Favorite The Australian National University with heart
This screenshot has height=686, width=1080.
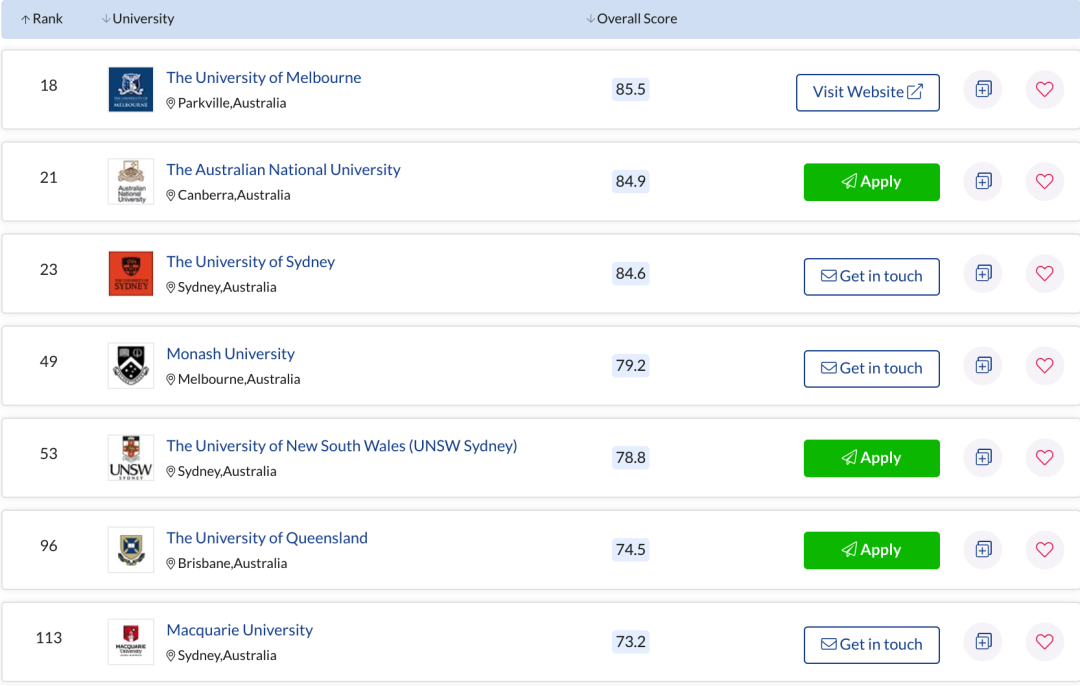(1044, 182)
